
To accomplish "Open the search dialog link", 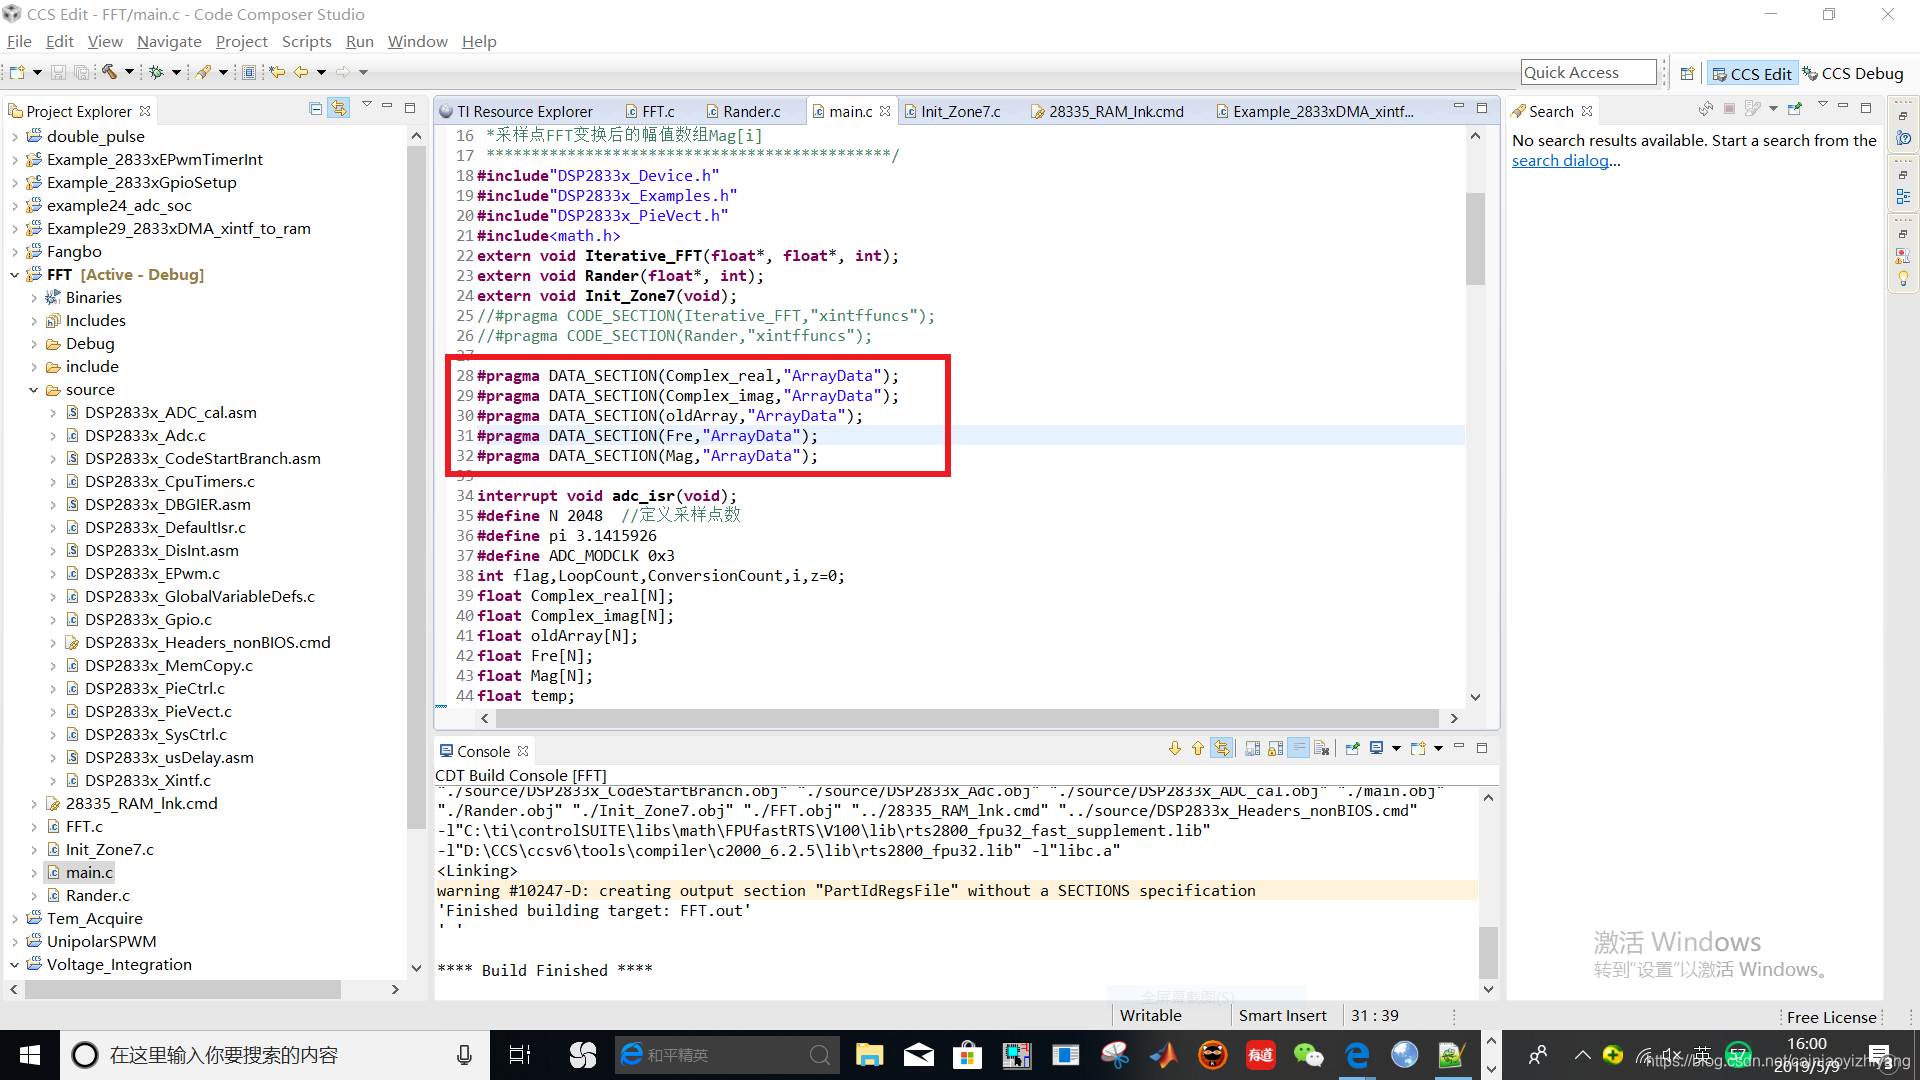I will click(x=1559, y=161).
